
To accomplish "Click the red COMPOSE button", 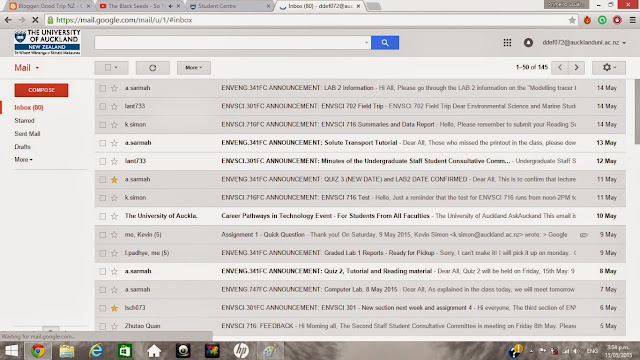I will (x=41, y=90).
